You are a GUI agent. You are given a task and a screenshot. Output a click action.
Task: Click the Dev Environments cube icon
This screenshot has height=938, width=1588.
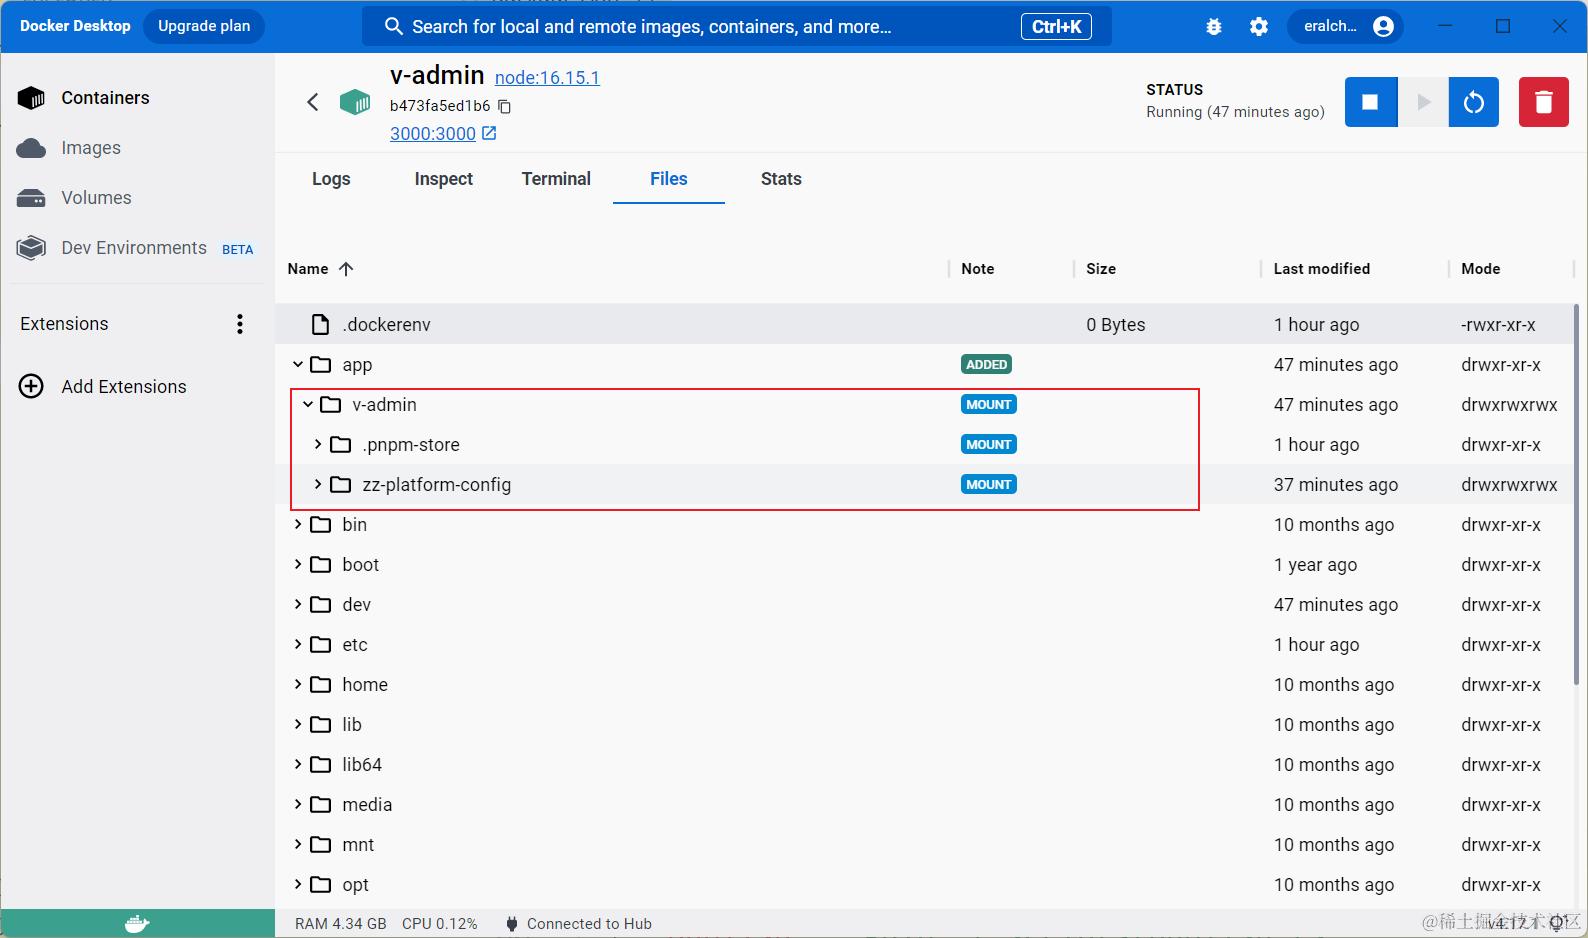pyautogui.click(x=31, y=248)
